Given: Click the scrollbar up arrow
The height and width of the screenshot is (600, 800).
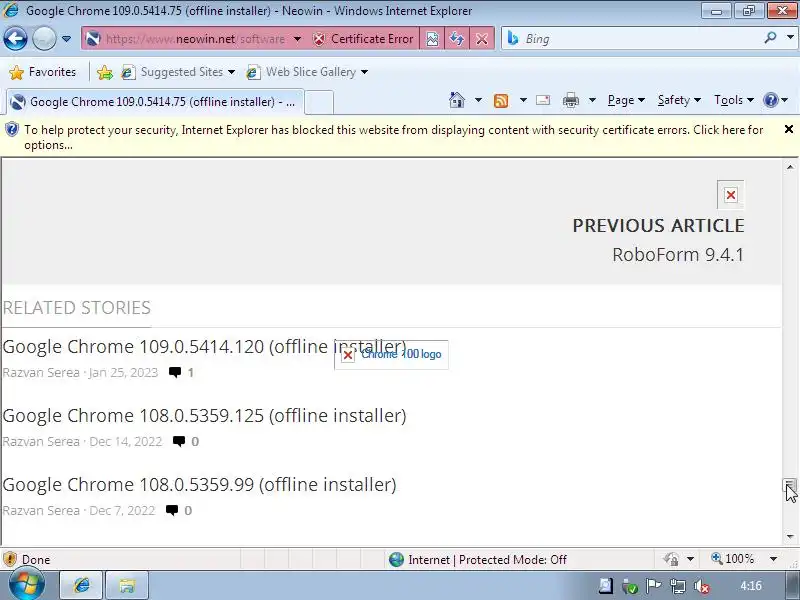Looking at the screenshot, I should (790, 167).
